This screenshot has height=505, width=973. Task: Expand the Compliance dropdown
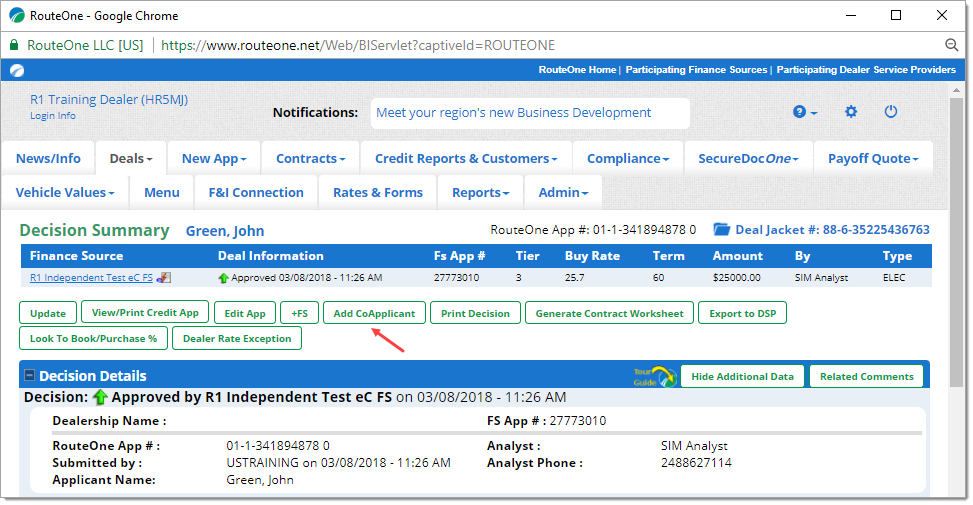pyautogui.click(x=628, y=158)
